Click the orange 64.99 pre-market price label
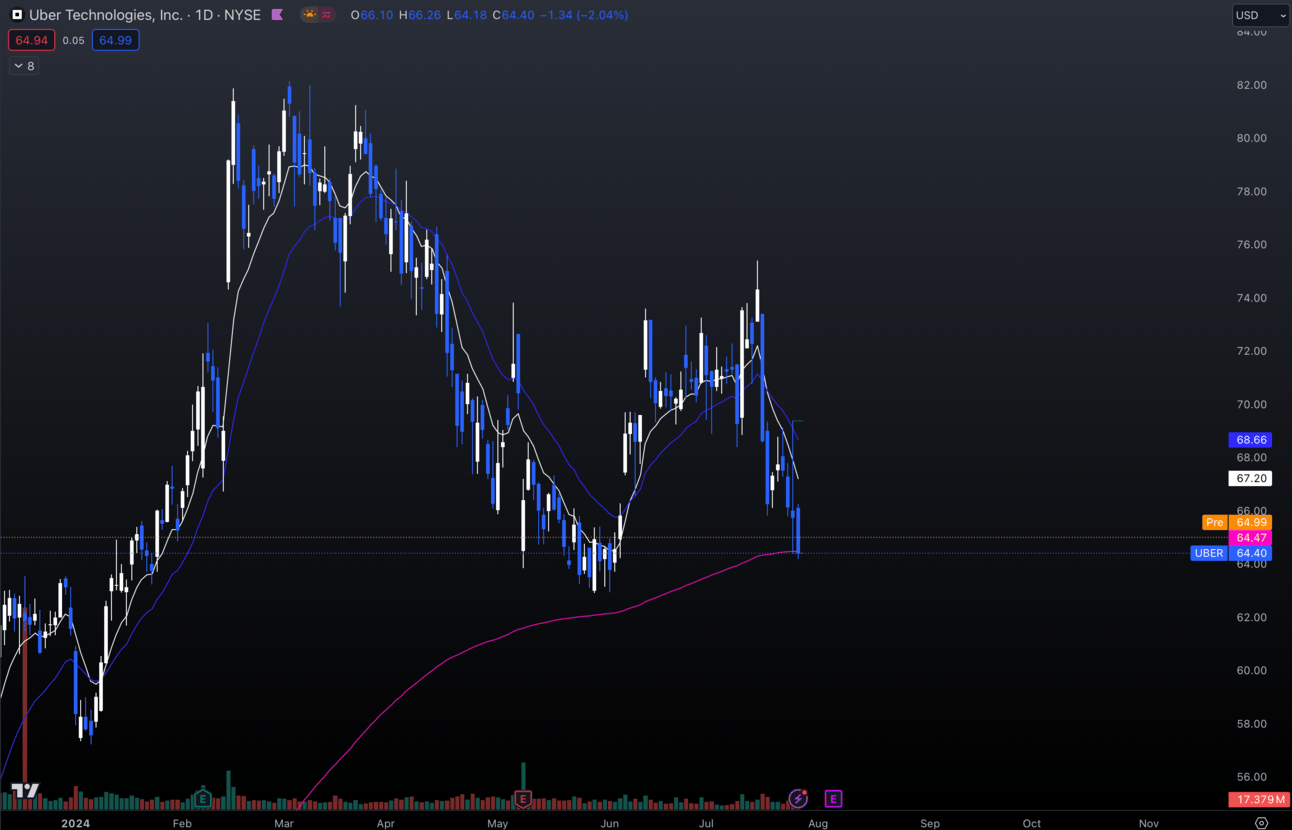The image size is (1292, 830). coord(1251,522)
